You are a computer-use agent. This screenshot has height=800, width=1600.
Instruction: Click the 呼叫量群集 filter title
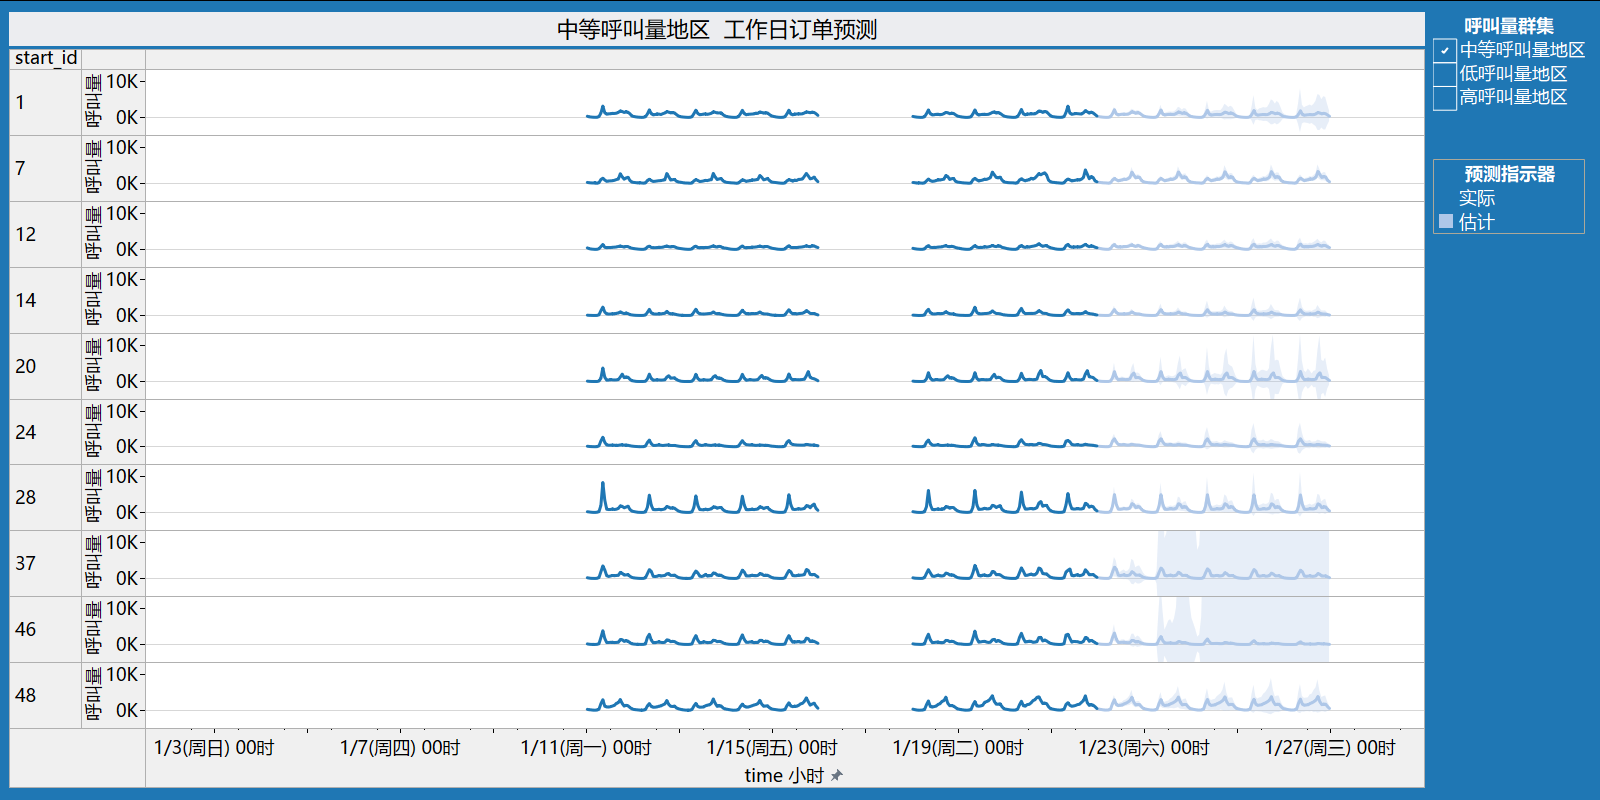(1509, 26)
